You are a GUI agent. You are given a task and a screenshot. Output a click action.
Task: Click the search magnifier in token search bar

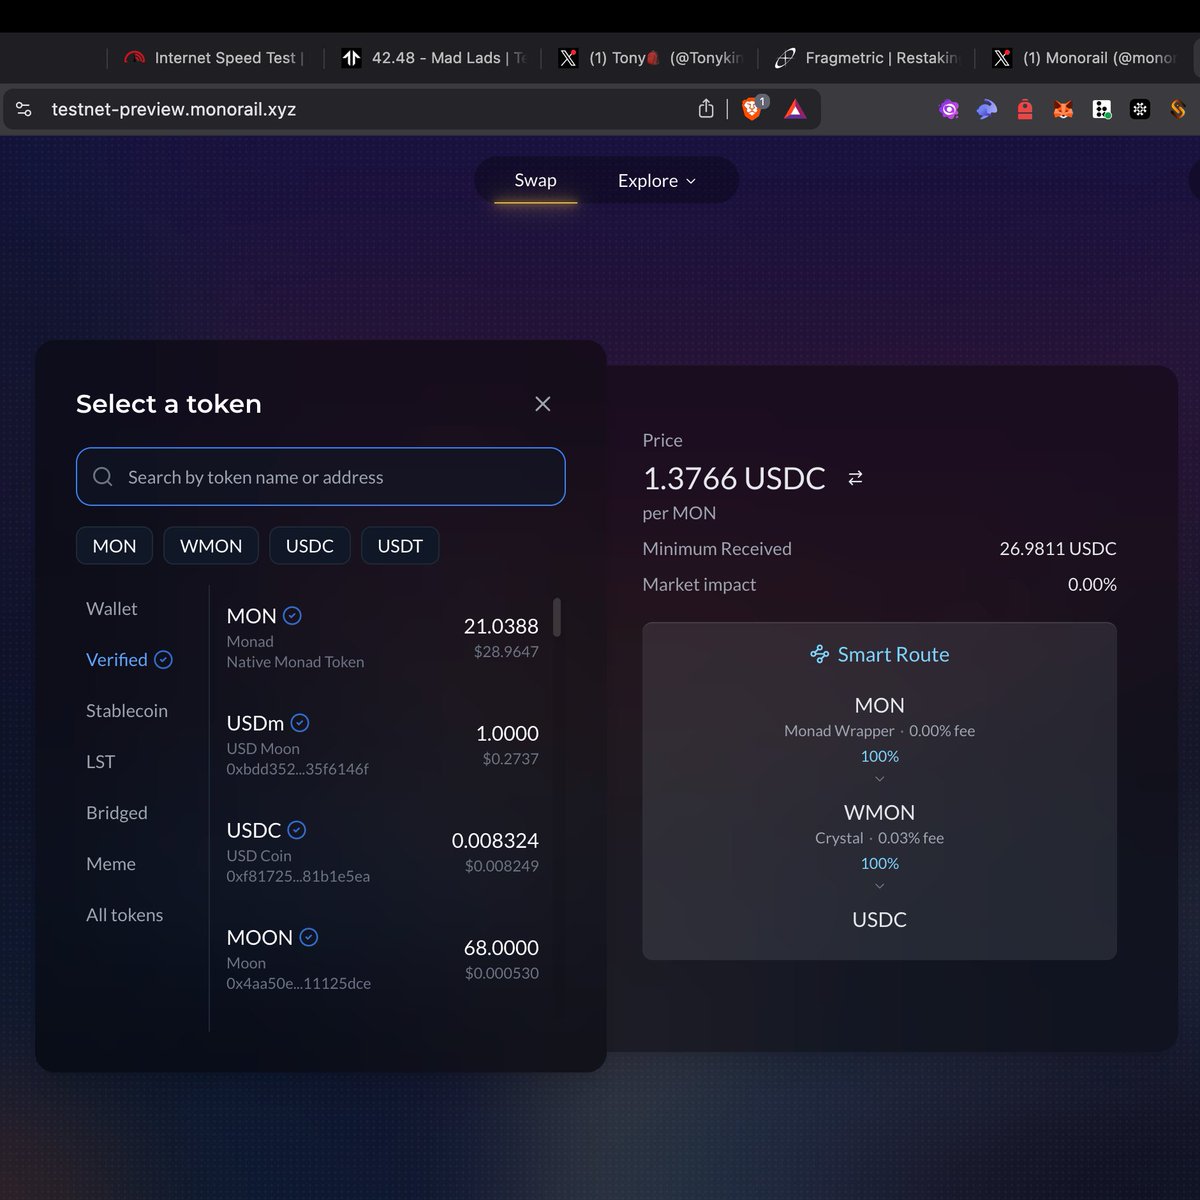(x=103, y=477)
